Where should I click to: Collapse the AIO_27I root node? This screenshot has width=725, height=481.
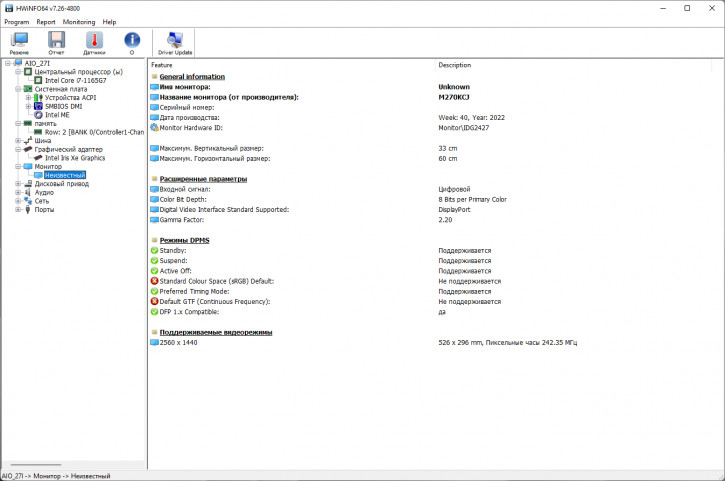coord(8,63)
